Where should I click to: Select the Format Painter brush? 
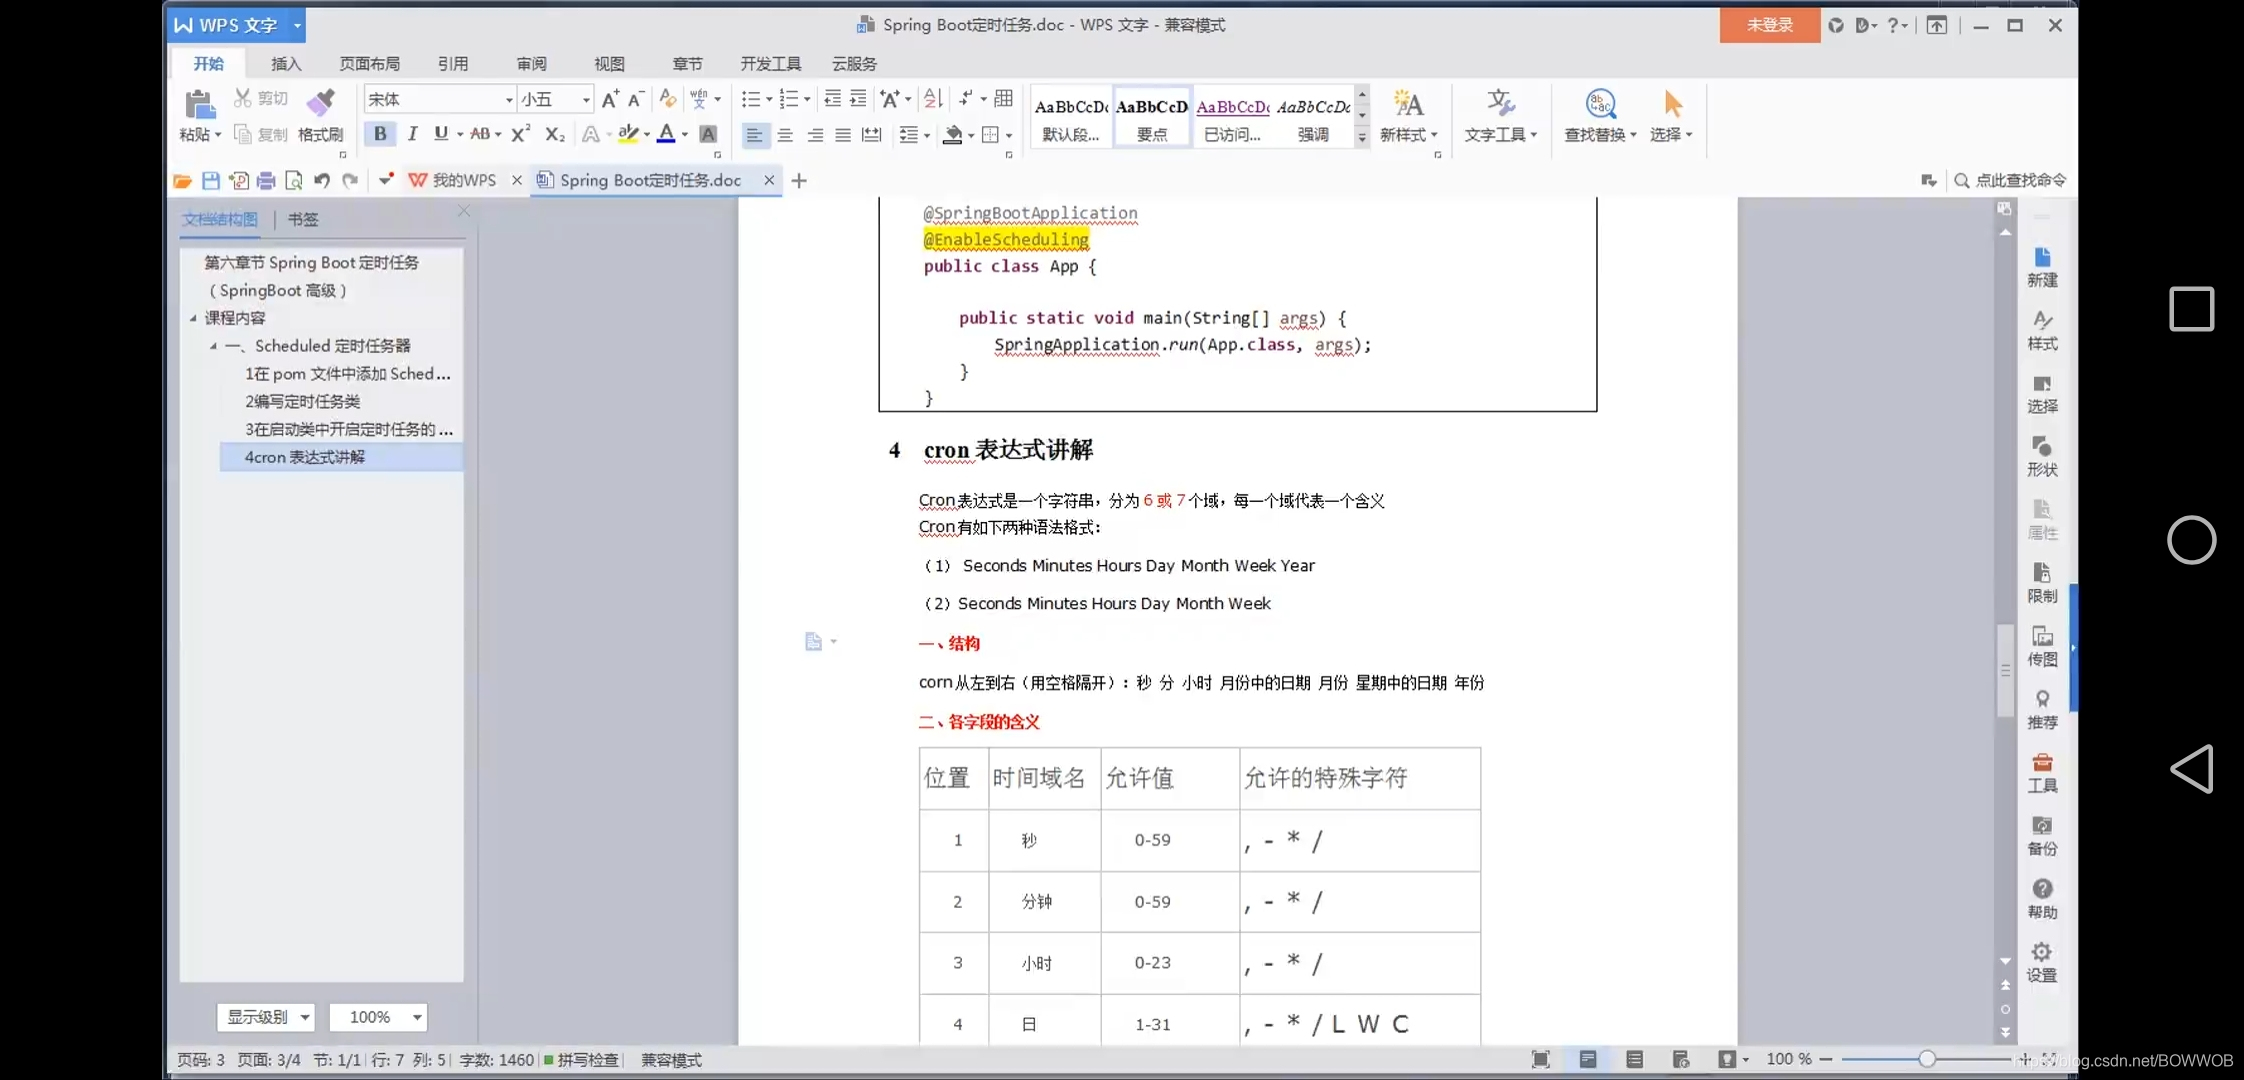click(x=320, y=103)
